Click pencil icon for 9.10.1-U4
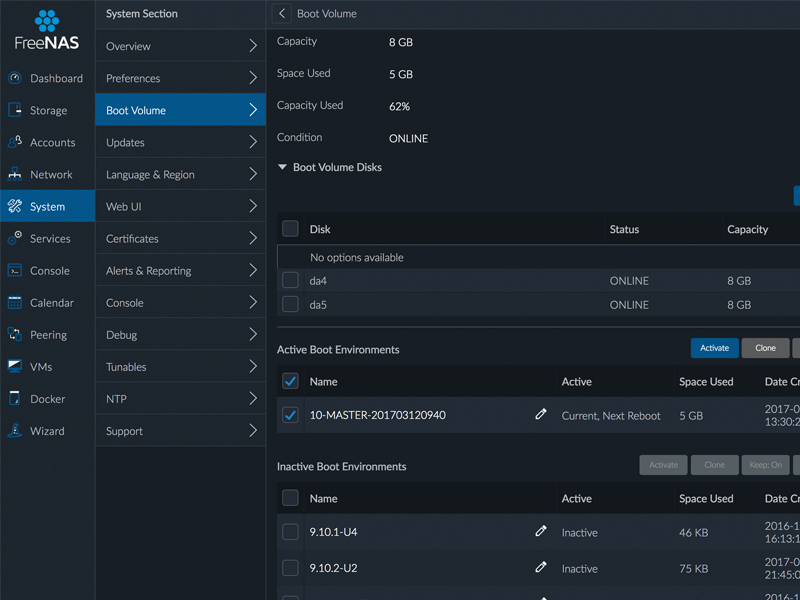 point(541,531)
